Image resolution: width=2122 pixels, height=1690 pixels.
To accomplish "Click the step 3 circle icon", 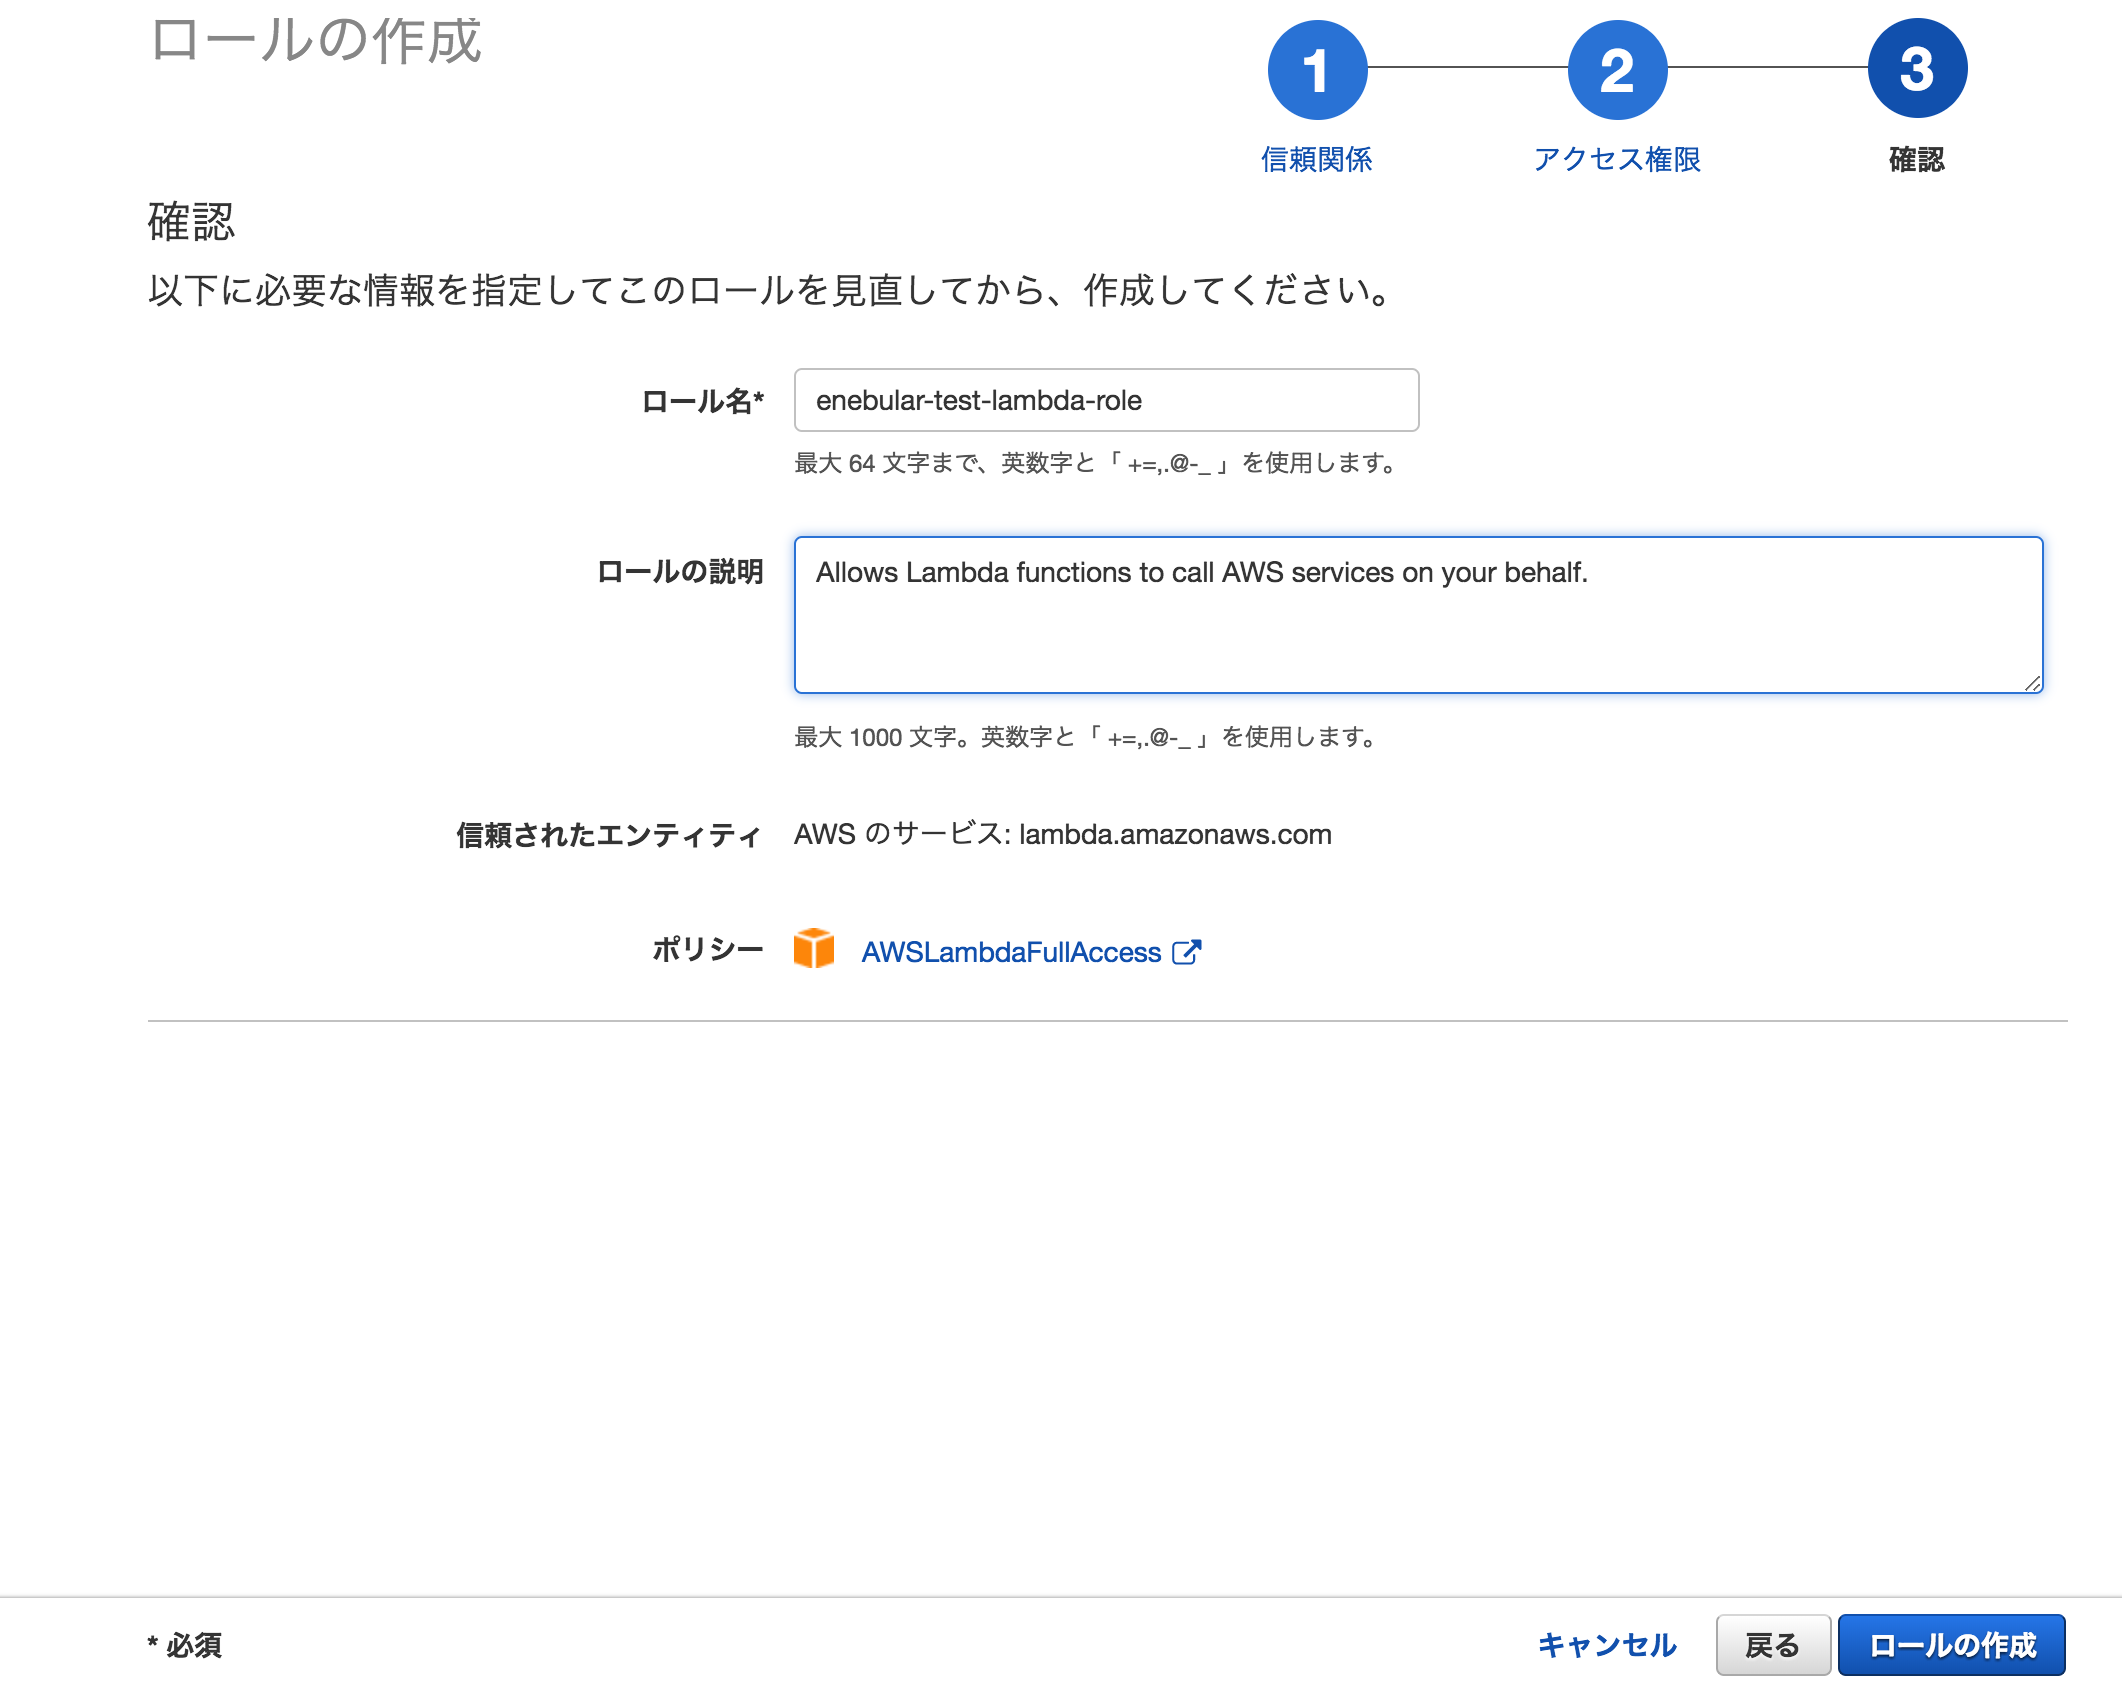I will click(1917, 69).
